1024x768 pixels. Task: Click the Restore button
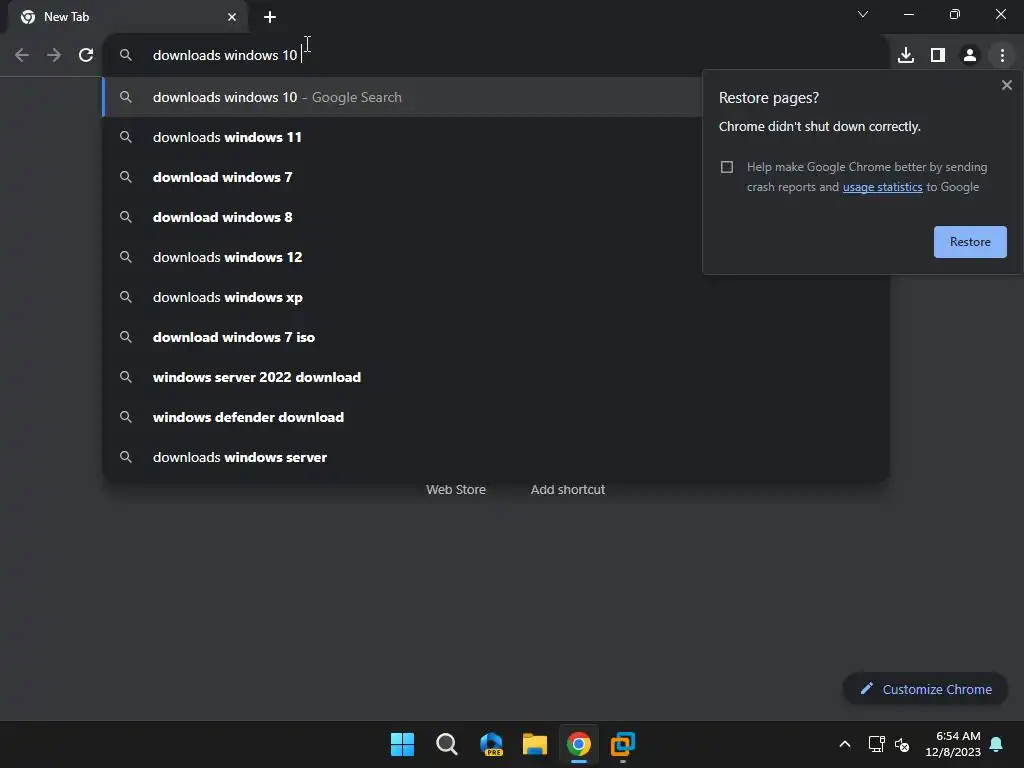tap(970, 242)
